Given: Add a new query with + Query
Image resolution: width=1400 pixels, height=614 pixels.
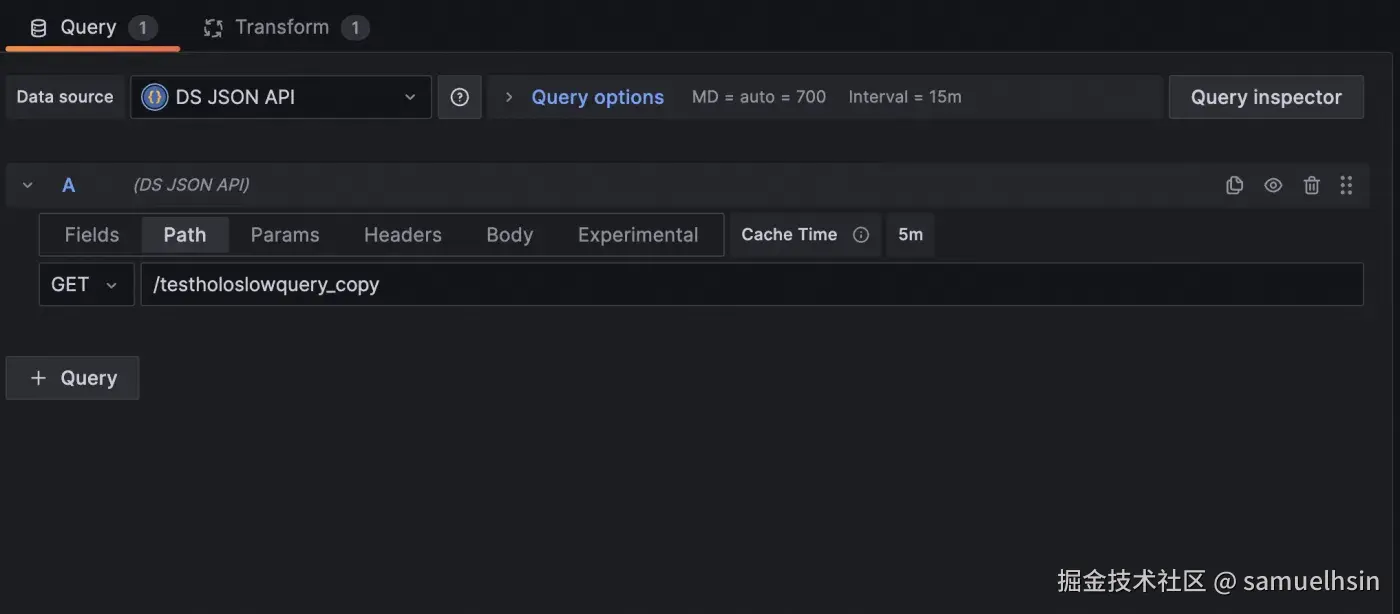Looking at the screenshot, I should (73, 378).
